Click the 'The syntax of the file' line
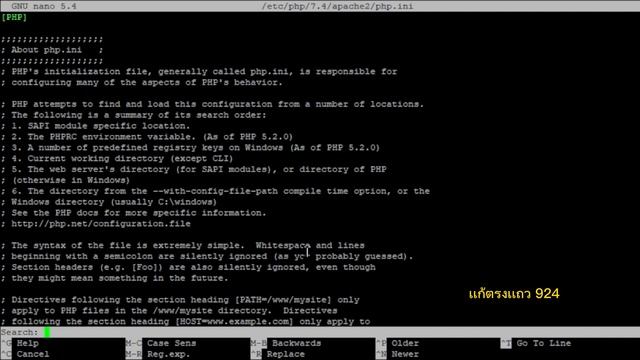This screenshot has width=640, height=360. click(183, 246)
